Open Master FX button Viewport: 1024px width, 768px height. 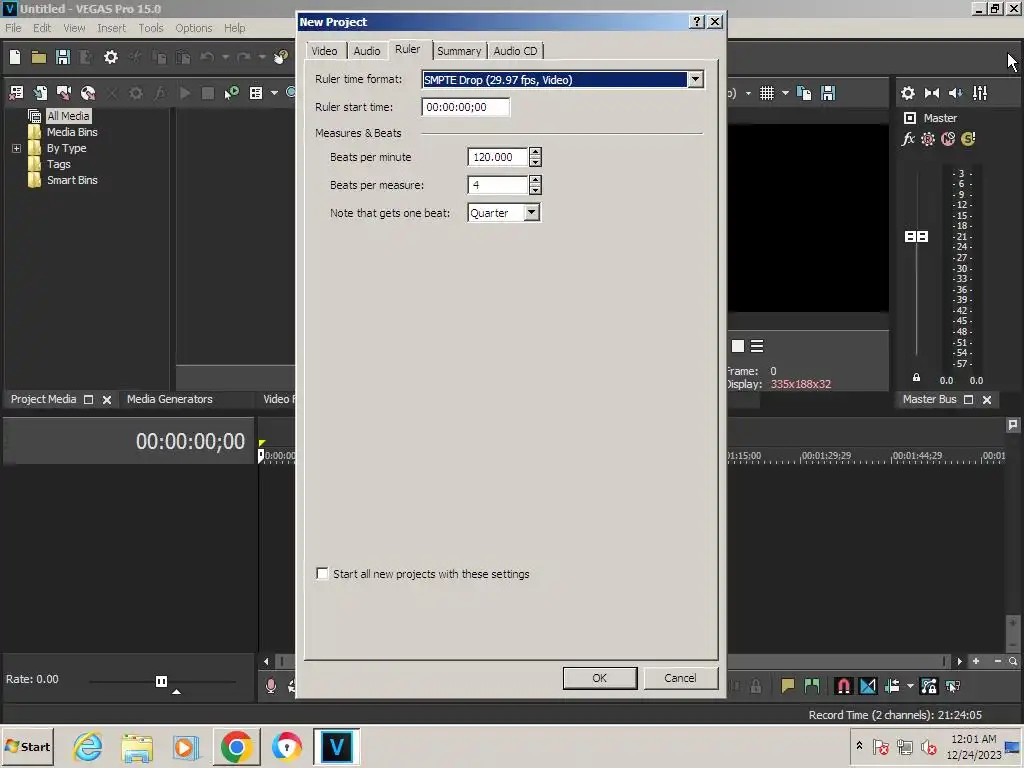908,138
